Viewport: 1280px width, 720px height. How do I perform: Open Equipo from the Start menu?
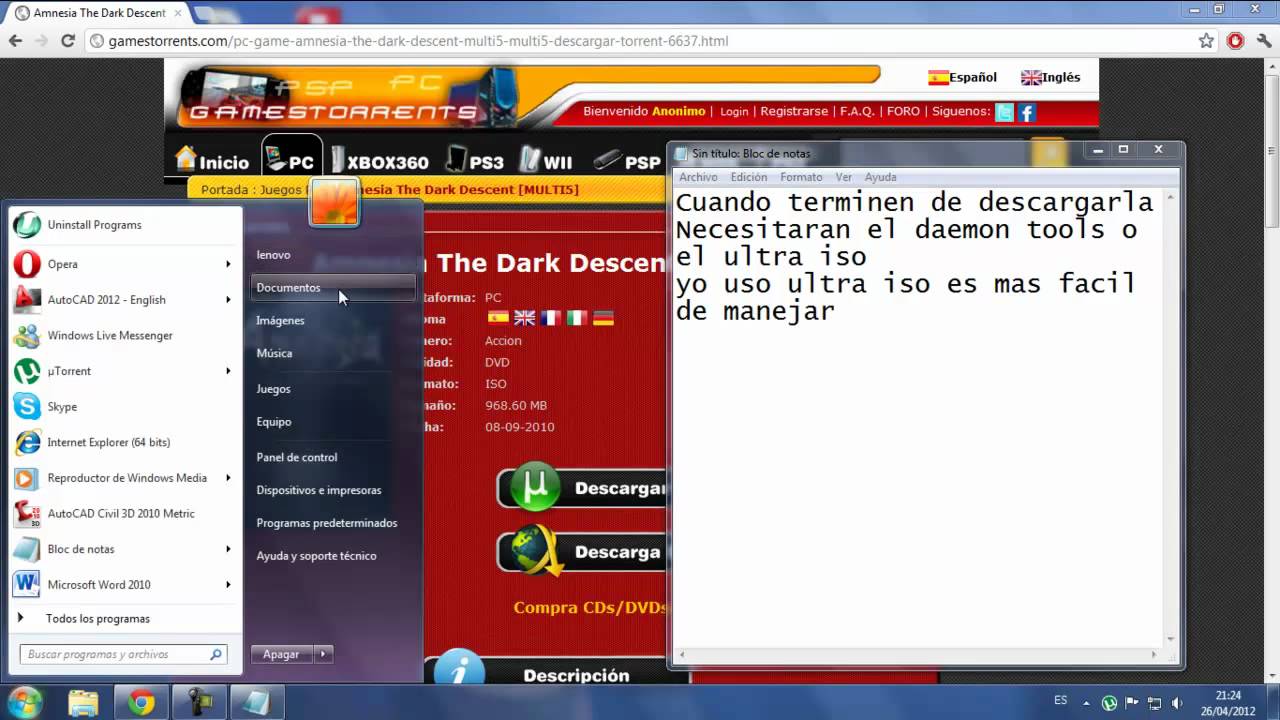point(274,422)
